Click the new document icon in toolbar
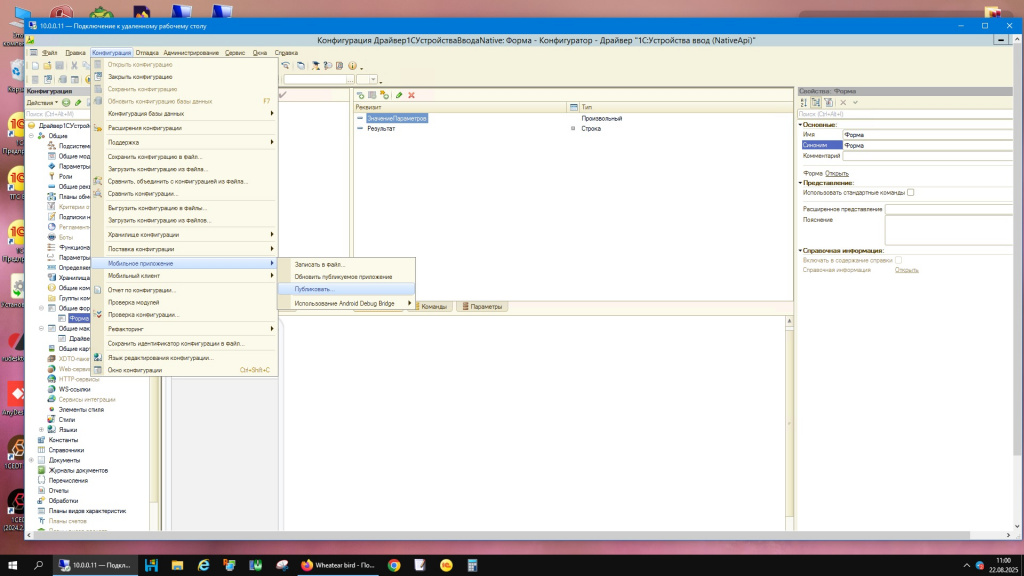Viewport: 1024px width, 576px height. [x=35, y=66]
